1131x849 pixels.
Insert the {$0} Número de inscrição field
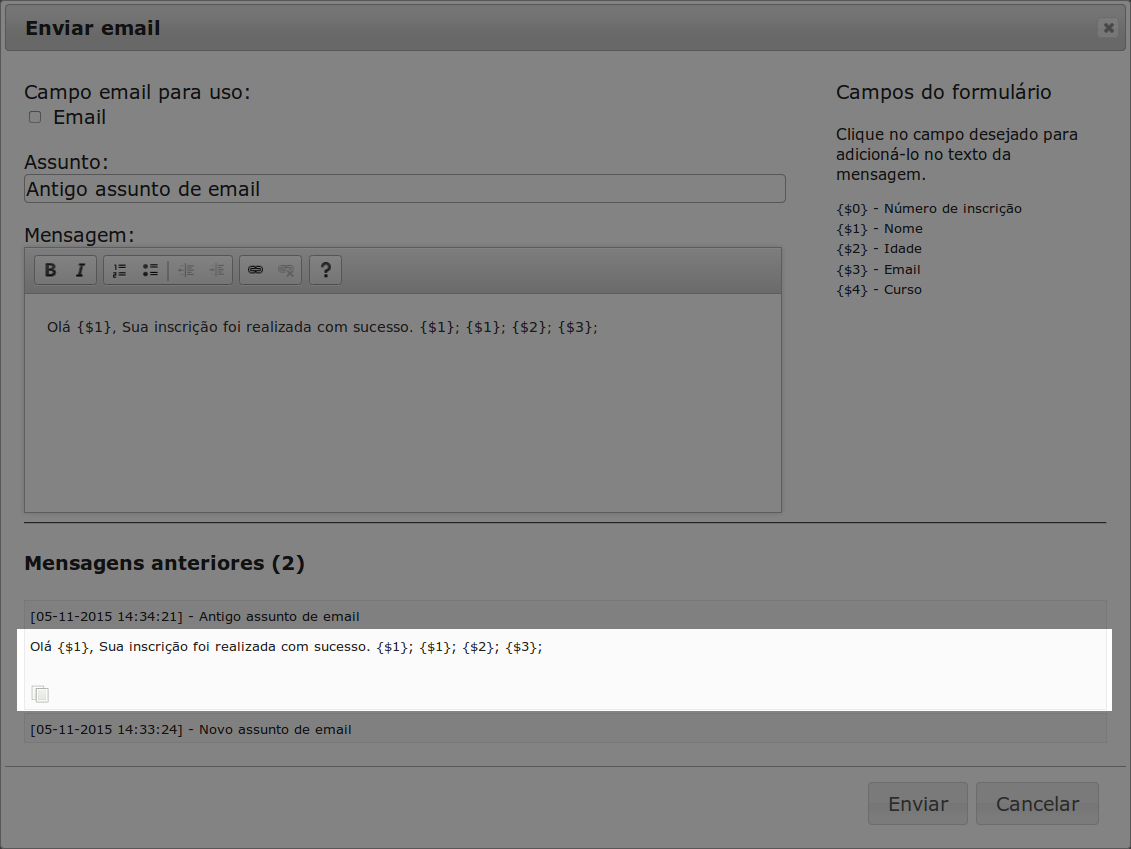928,209
